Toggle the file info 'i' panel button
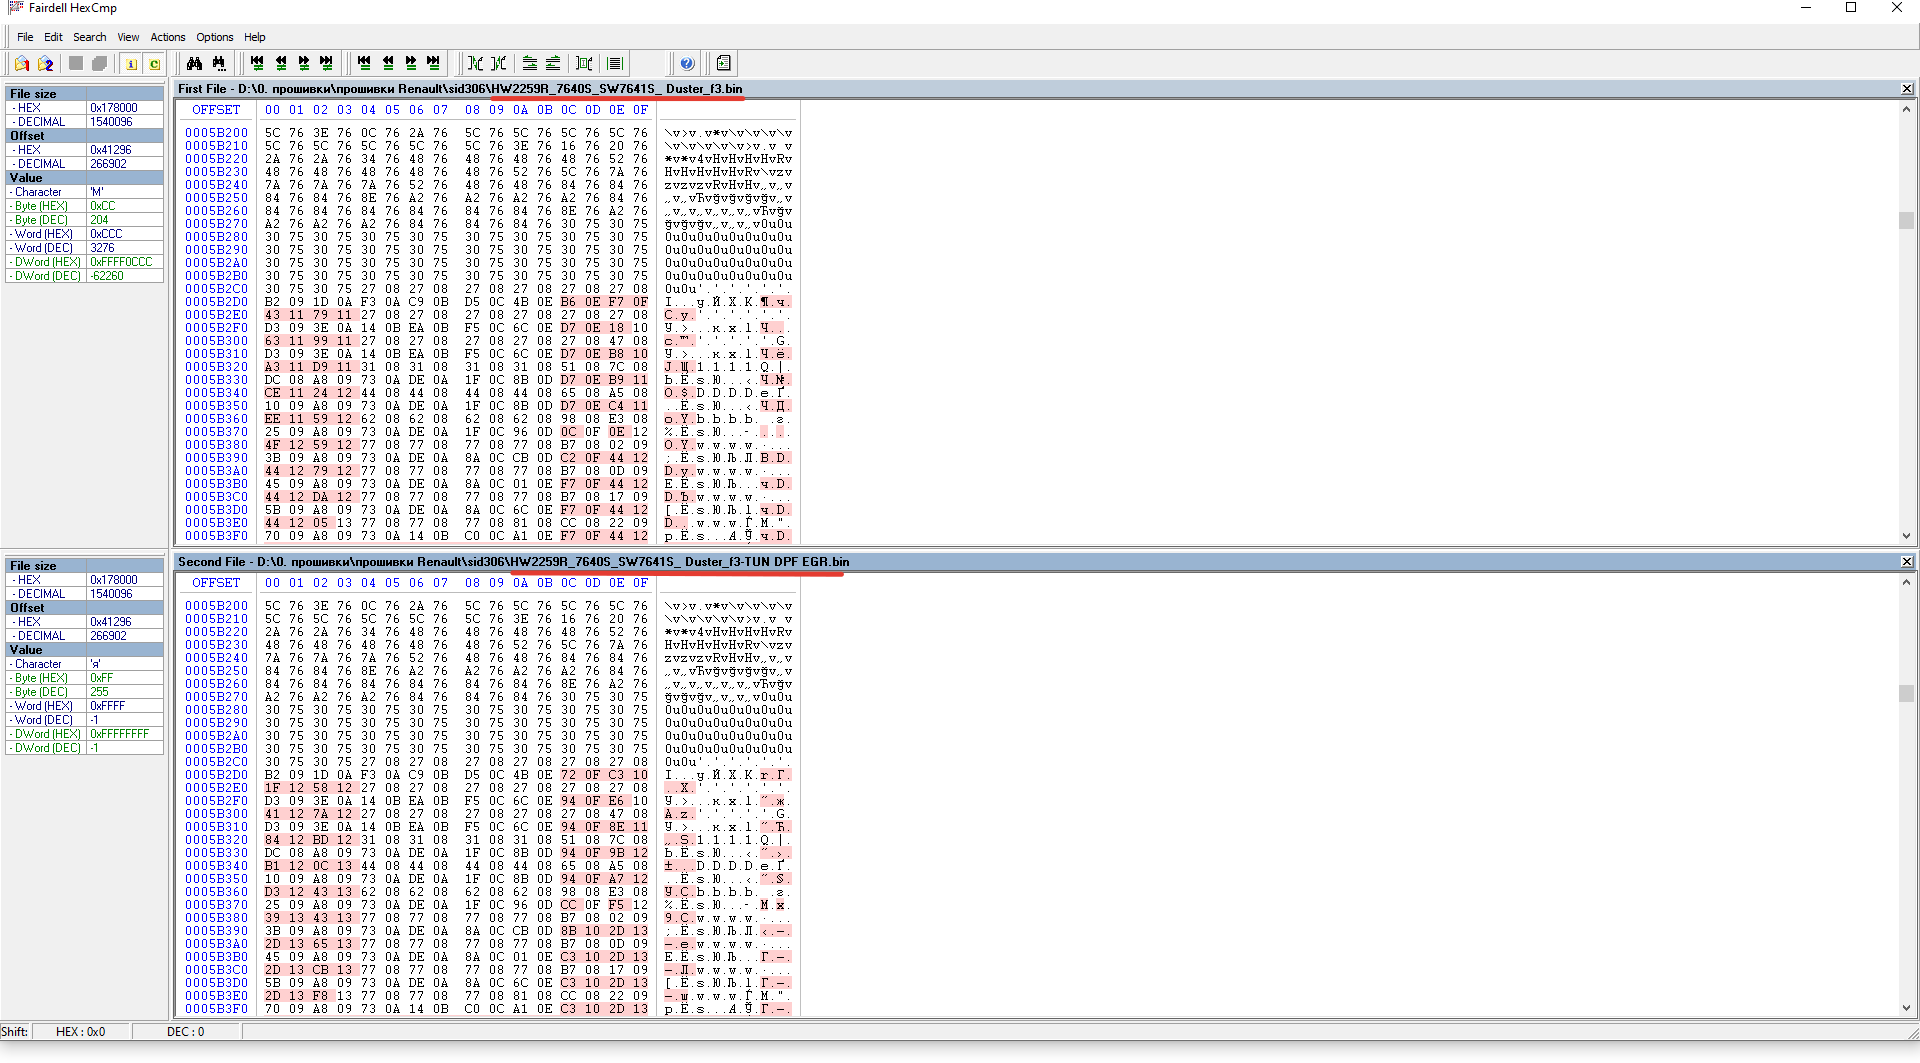The width and height of the screenshot is (1920, 1063). 131,64
